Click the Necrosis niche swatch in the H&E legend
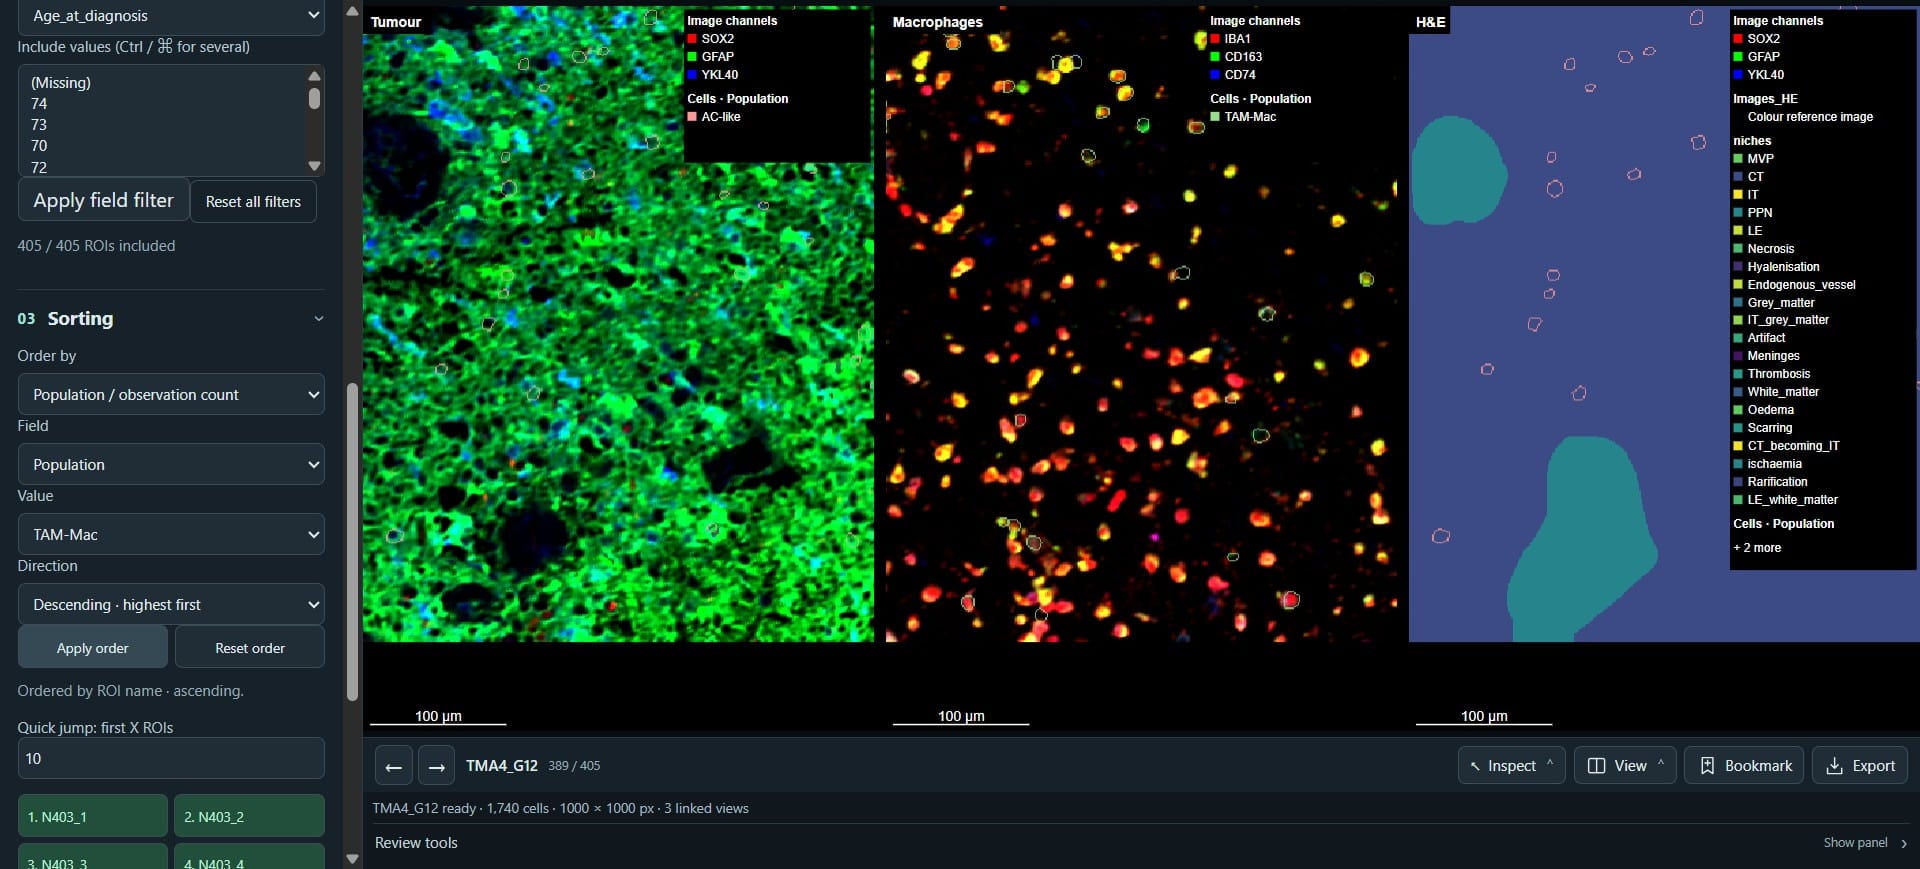This screenshot has height=869, width=1920. [x=1738, y=249]
